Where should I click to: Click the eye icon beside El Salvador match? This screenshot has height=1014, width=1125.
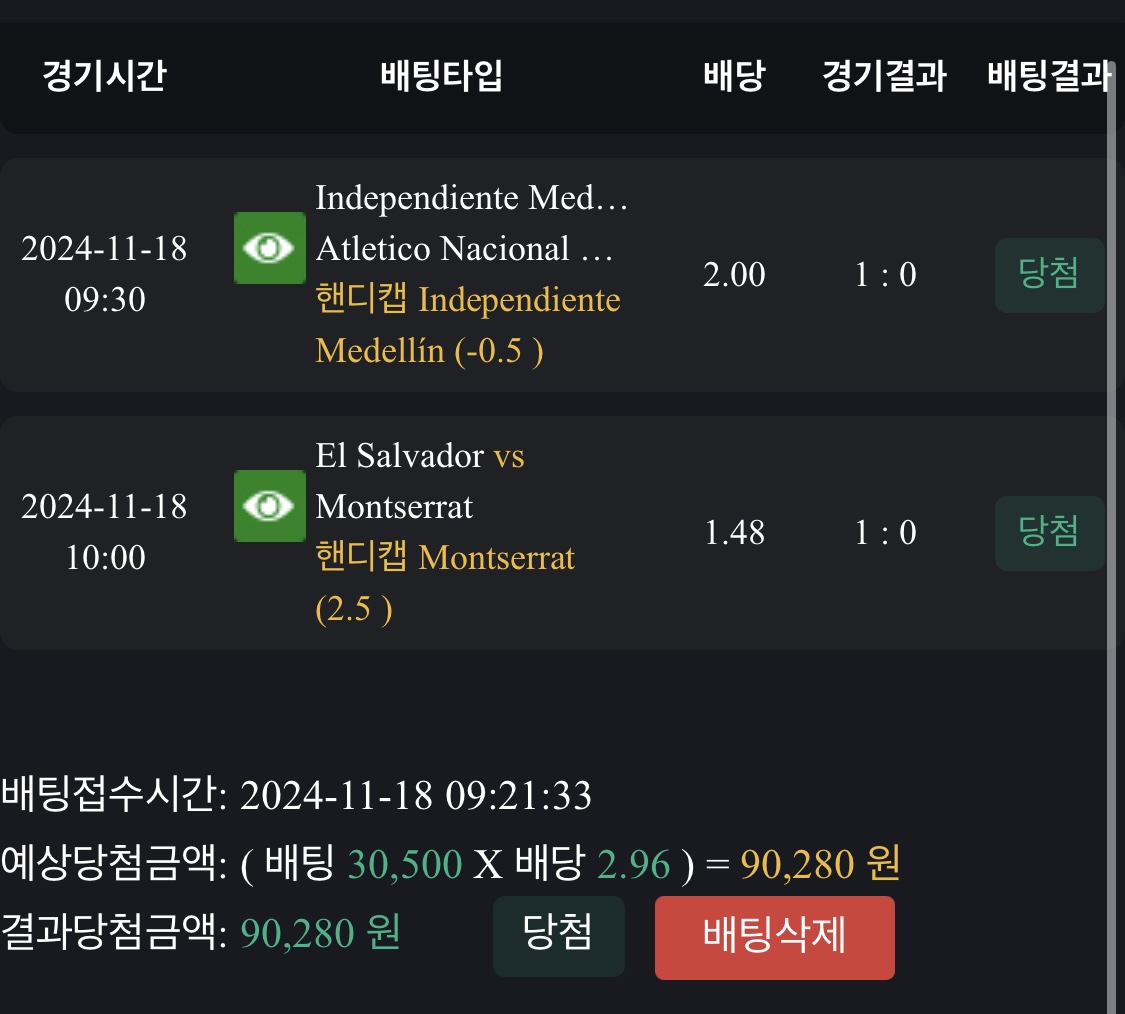[x=269, y=506]
